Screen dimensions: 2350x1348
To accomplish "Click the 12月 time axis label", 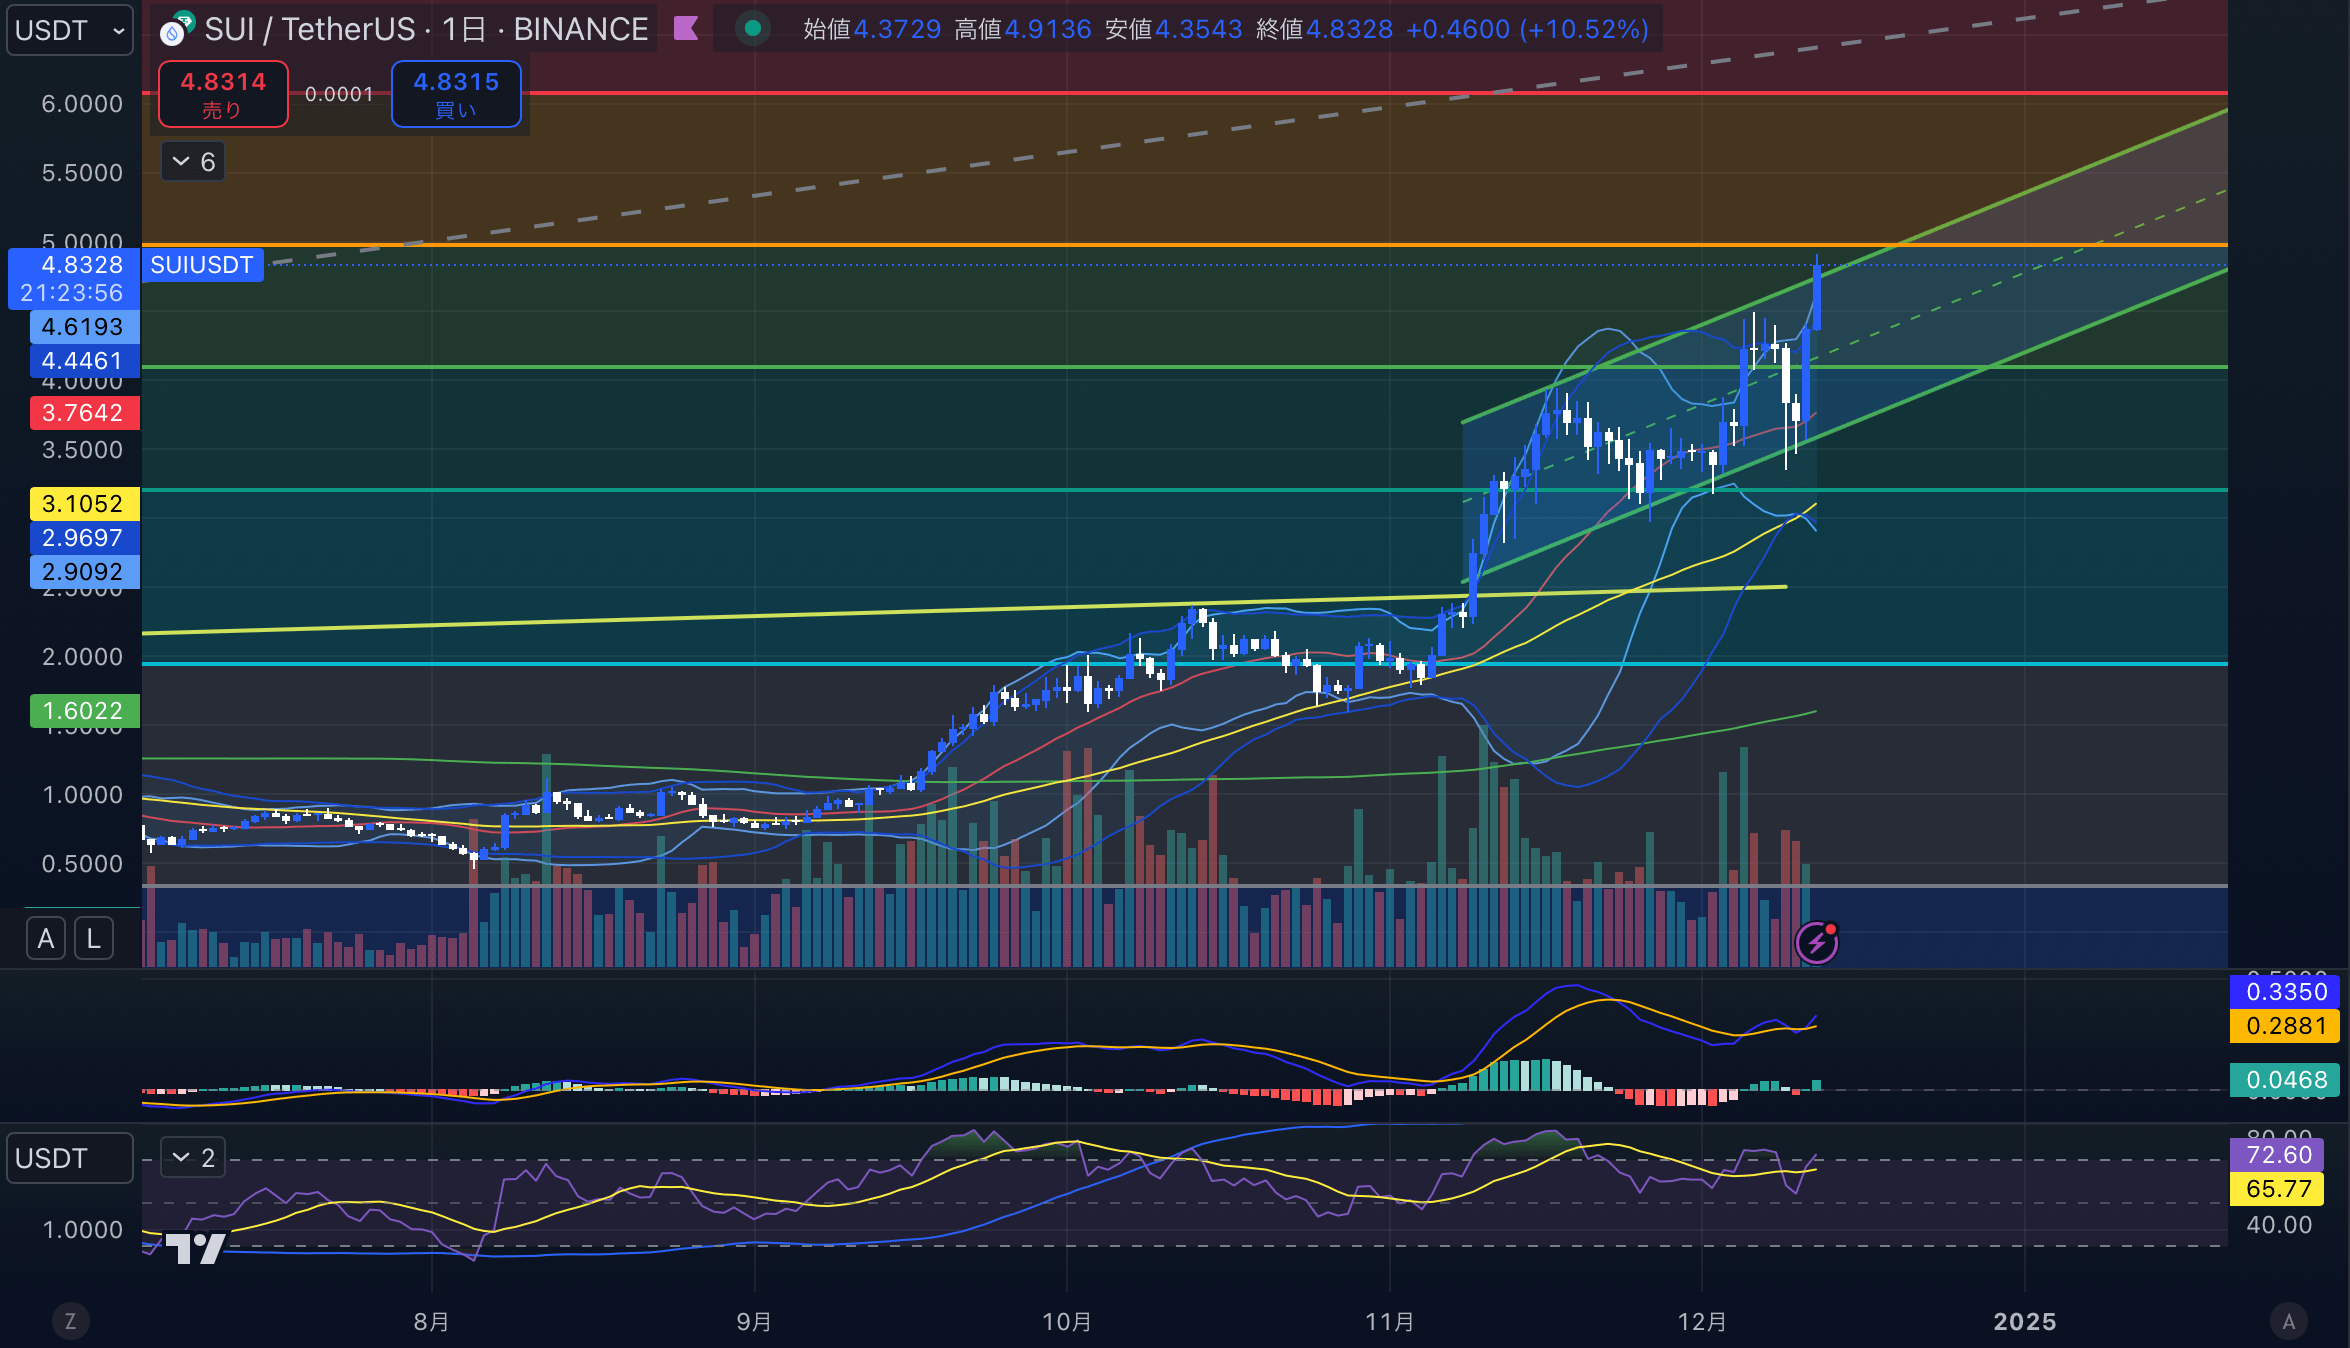I will (x=1702, y=1322).
